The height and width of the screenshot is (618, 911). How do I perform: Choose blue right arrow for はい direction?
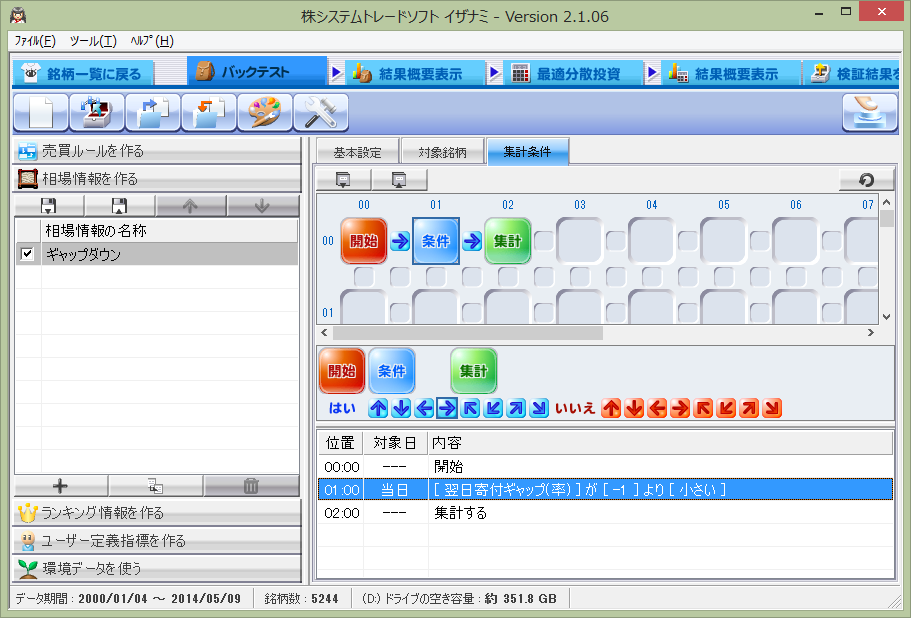(x=447, y=408)
